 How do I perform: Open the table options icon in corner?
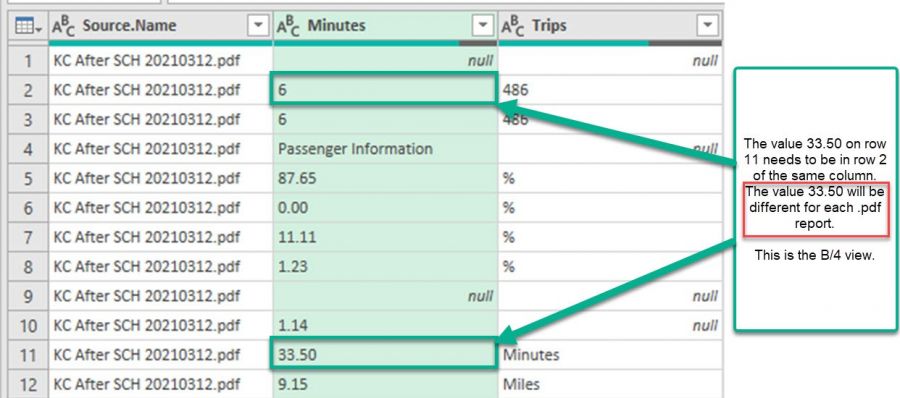[x=28, y=25]
